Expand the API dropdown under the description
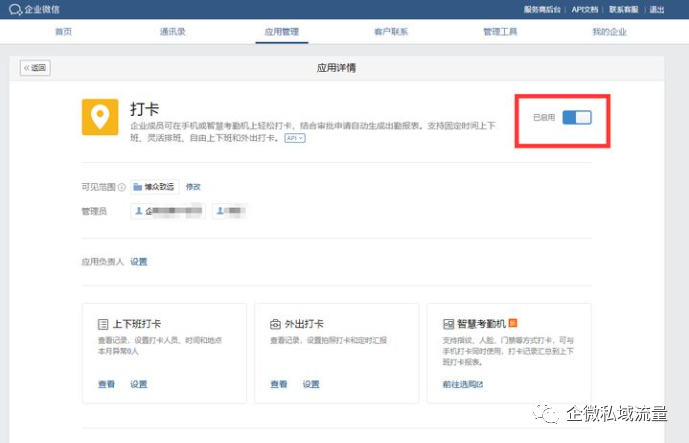 [x=294, y=139]
